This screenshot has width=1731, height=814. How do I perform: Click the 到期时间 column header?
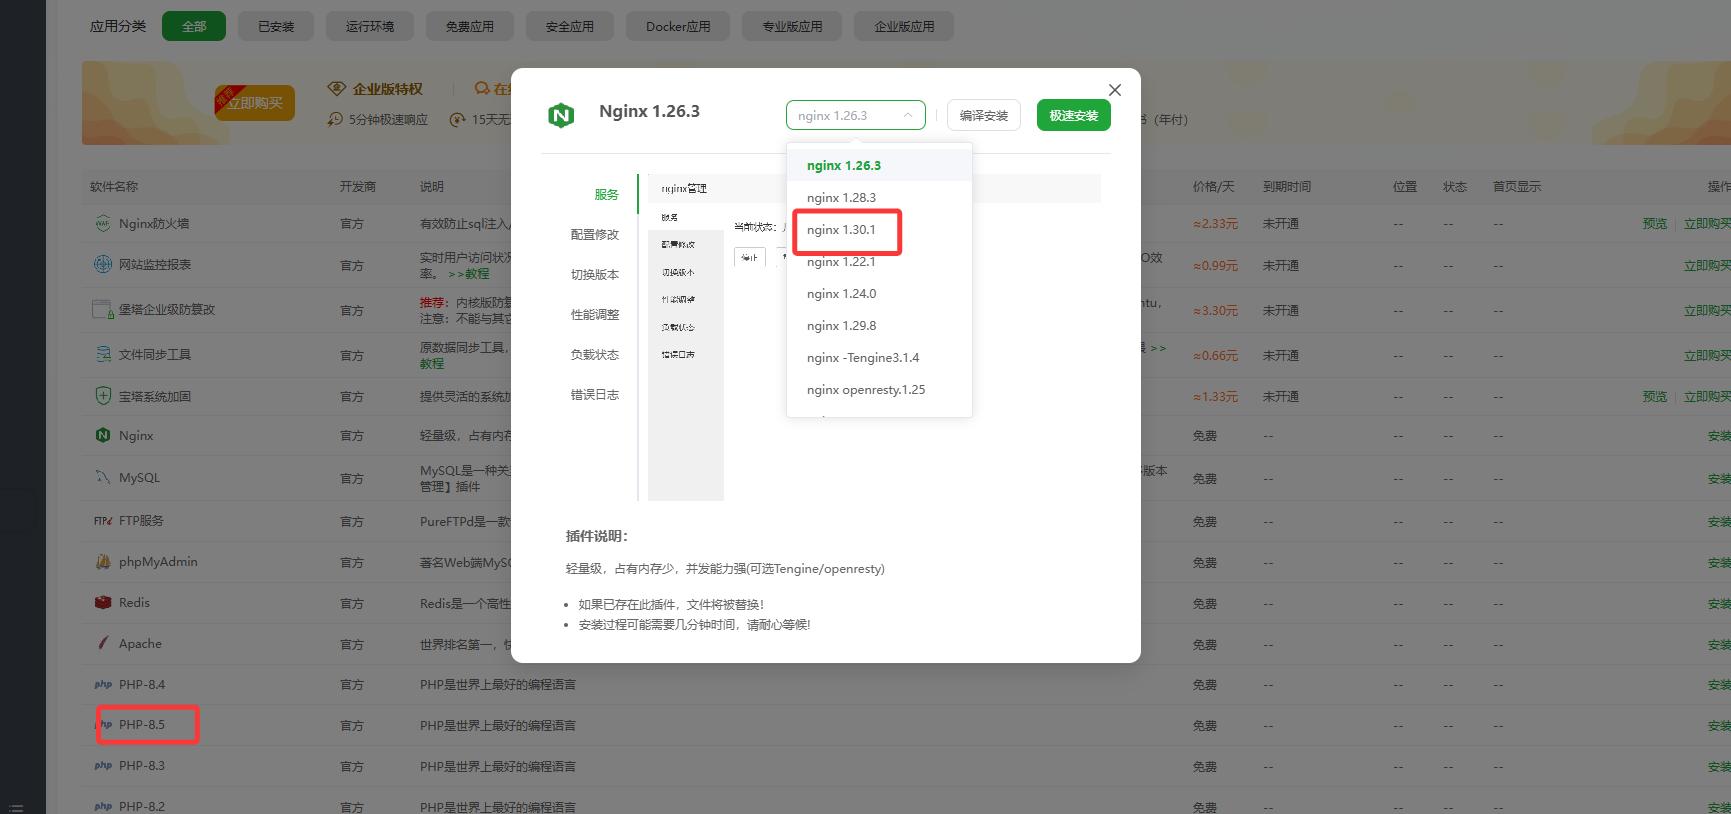point(1287,187)
